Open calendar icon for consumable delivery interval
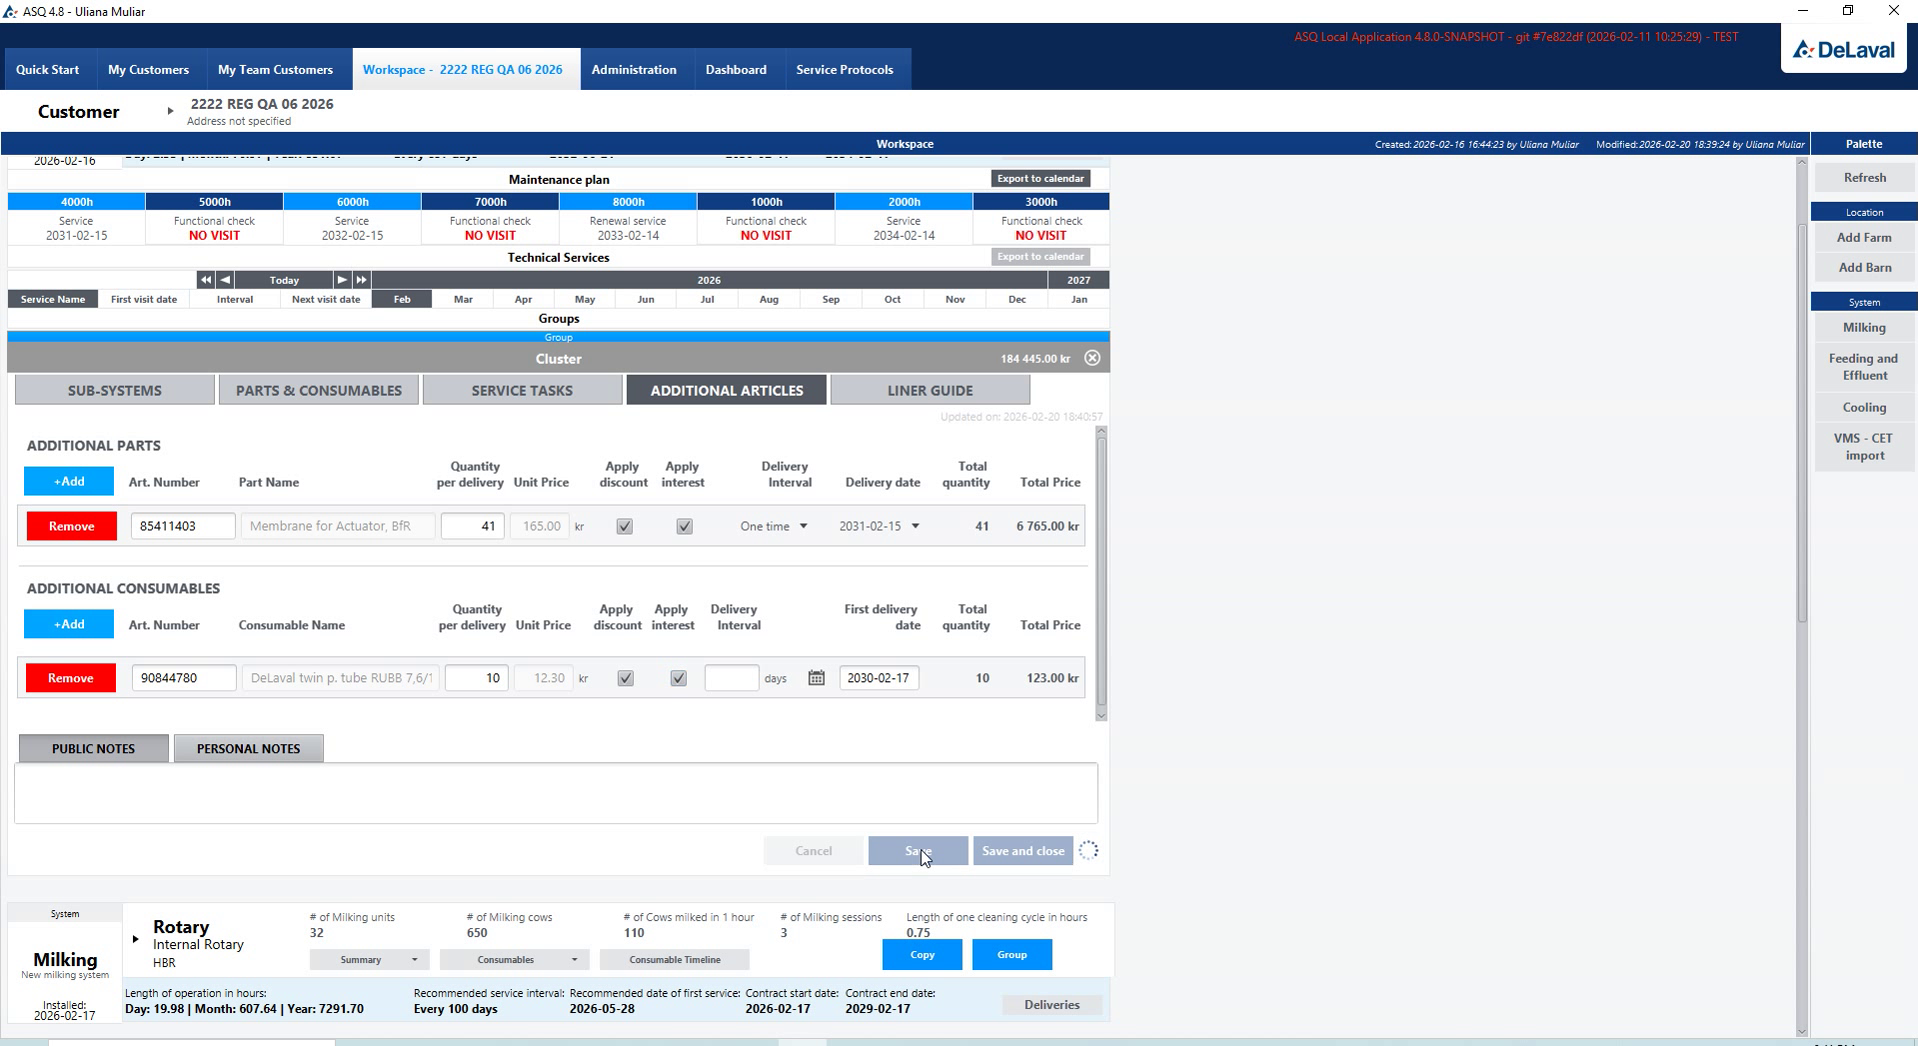 coord(816,678)
